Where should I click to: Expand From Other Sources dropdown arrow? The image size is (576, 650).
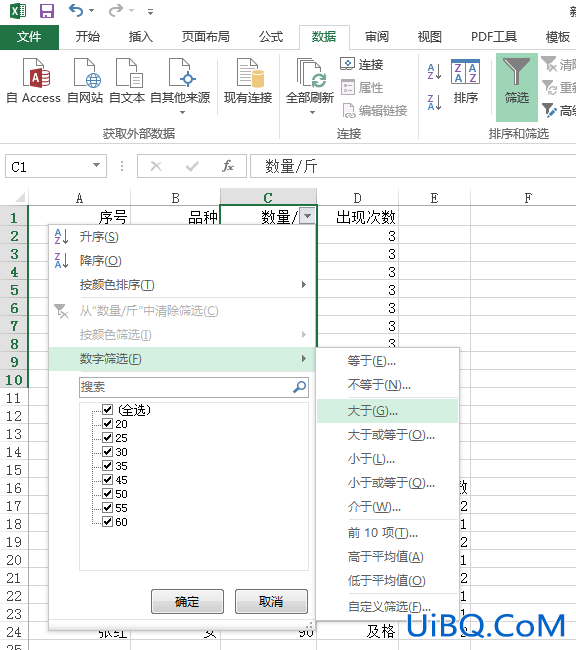click(x=182, y=112)
